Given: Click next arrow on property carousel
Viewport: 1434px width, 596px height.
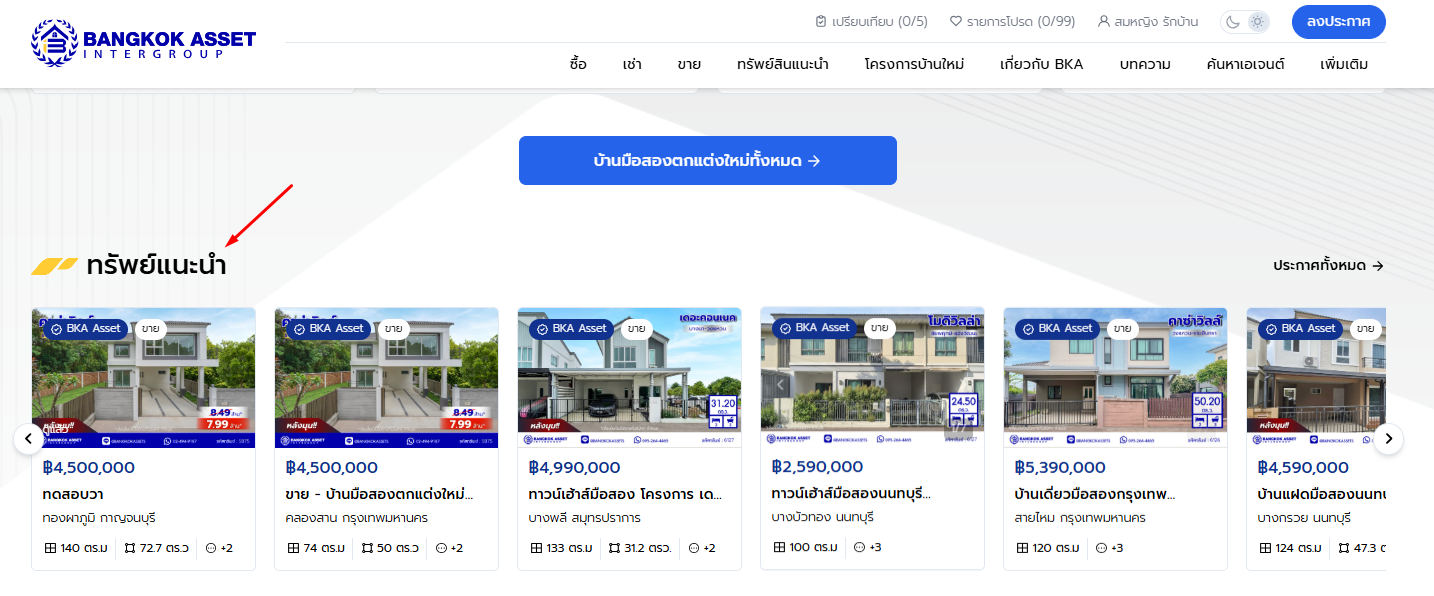Looking at the screenshot, I should click(x=1388, y=438).
